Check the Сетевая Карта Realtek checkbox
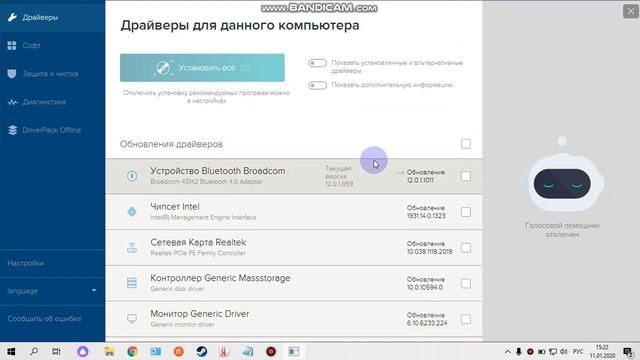Viewport: 640px width, 360px height. click(466, 248)
